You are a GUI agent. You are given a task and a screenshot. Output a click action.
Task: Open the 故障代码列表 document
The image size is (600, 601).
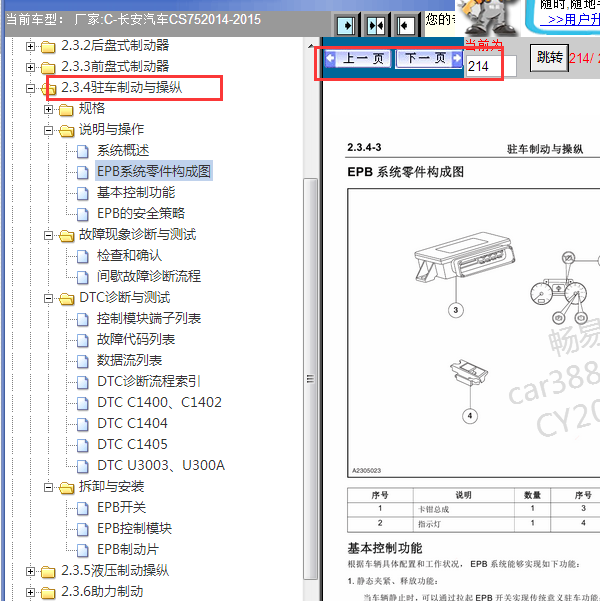tap(136, 340)
